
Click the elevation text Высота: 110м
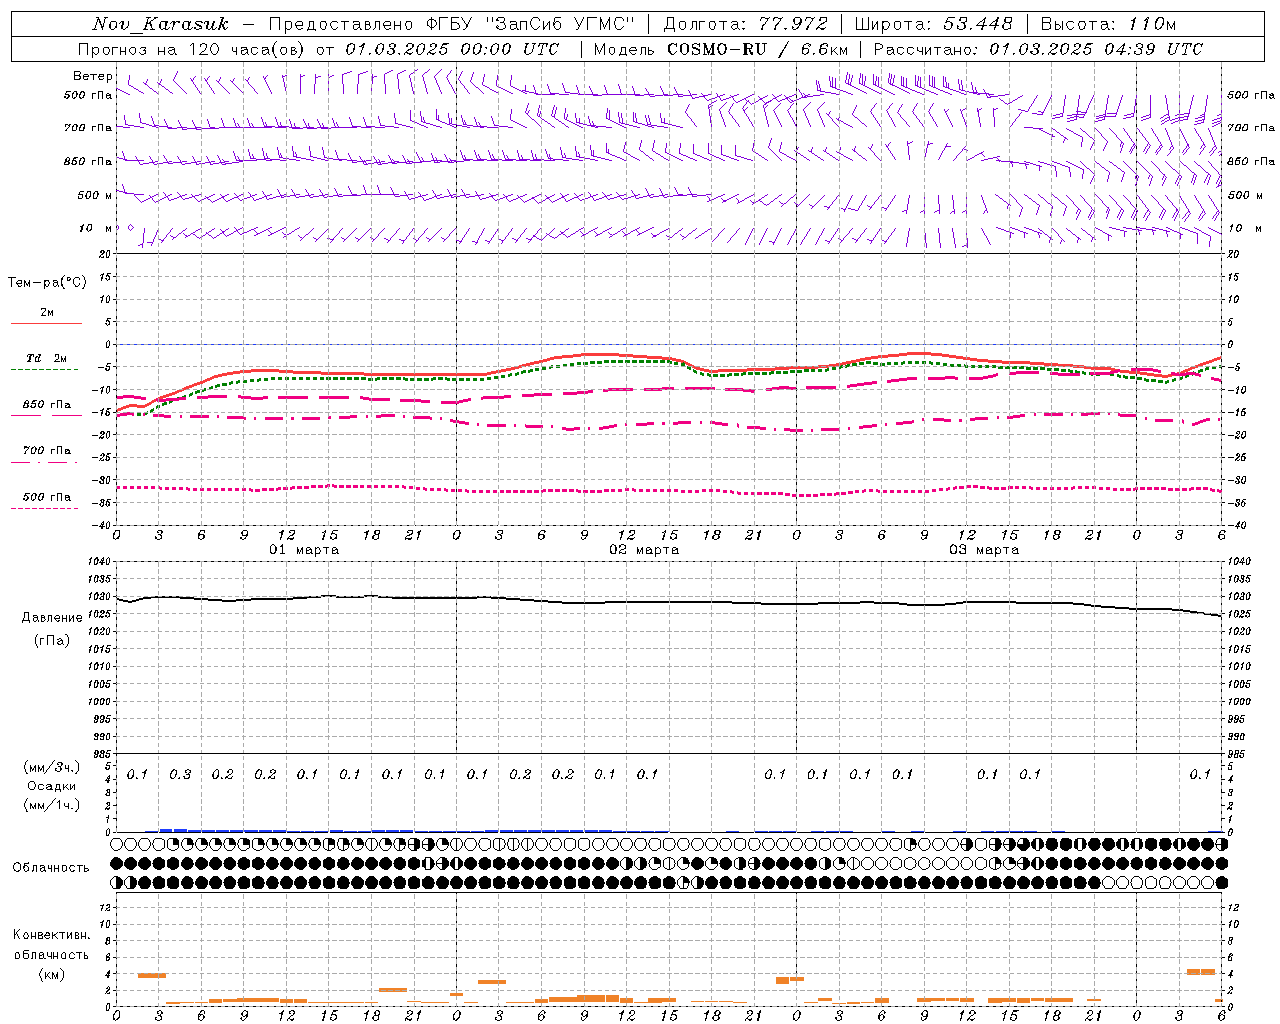pos(1108,24)
